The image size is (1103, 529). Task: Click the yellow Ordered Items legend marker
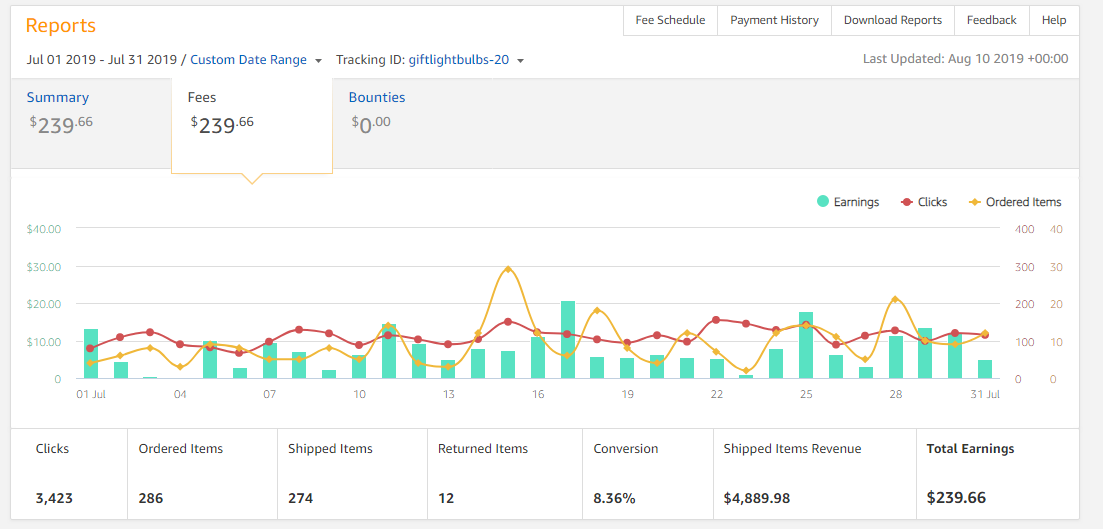[x=975, y=202]
